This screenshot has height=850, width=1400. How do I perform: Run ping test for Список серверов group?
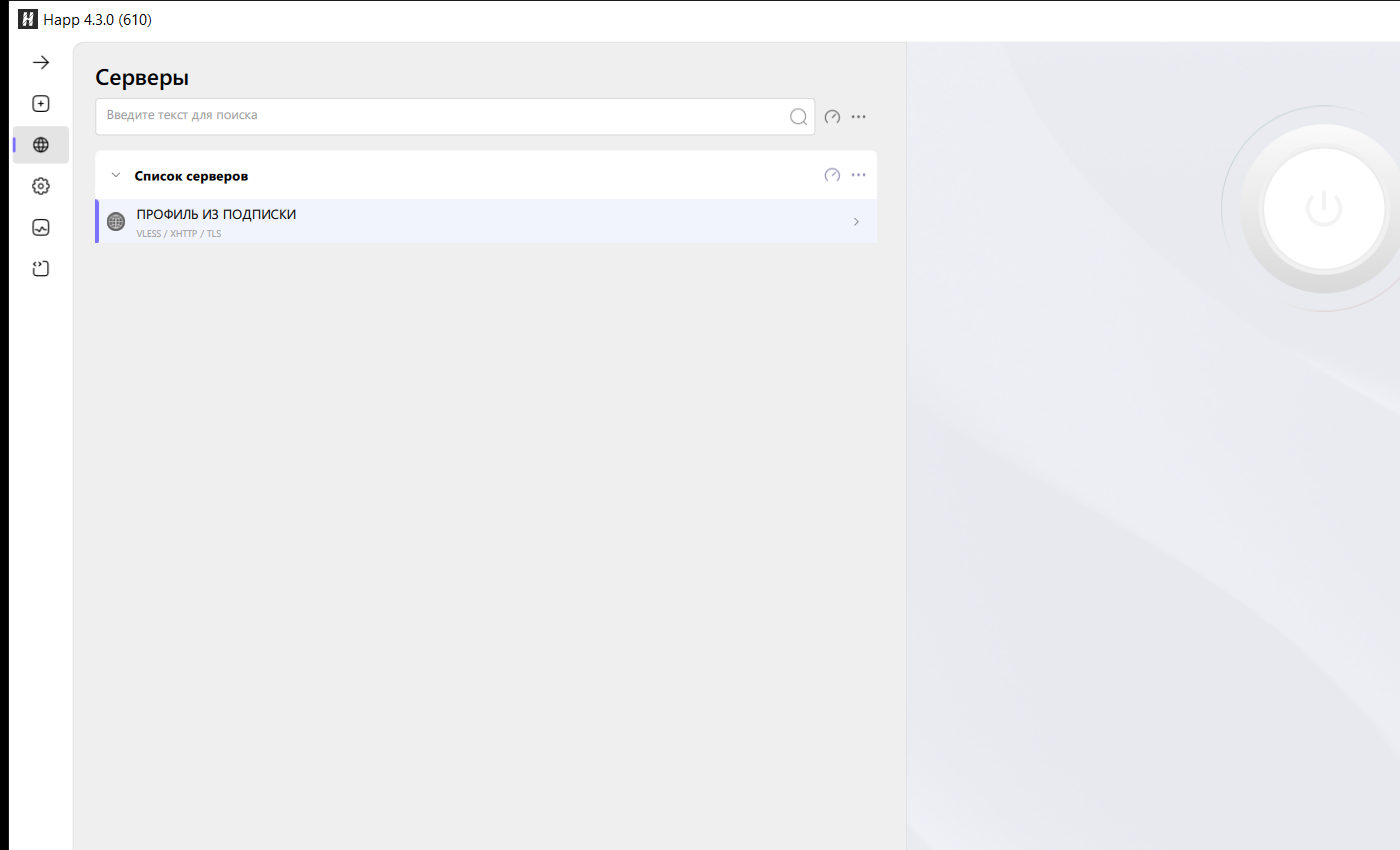[x=832, y=175]
